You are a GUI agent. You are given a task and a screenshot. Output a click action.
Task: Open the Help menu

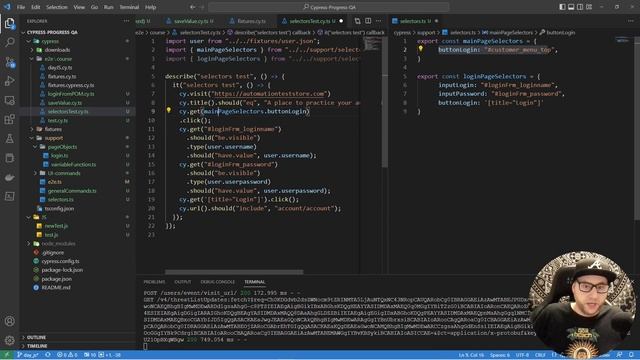point(151,7)
